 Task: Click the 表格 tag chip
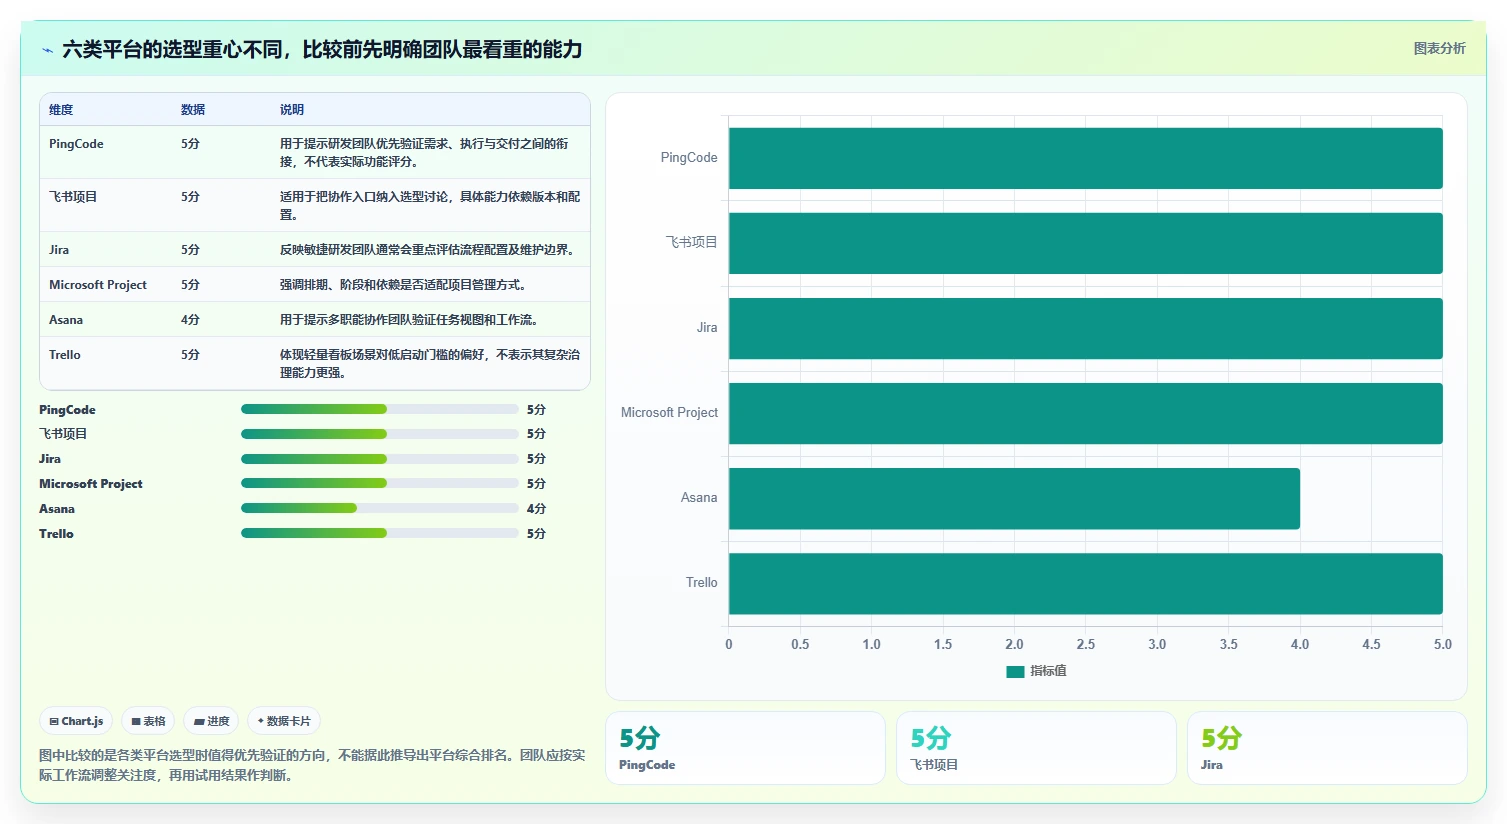point(148,721)
